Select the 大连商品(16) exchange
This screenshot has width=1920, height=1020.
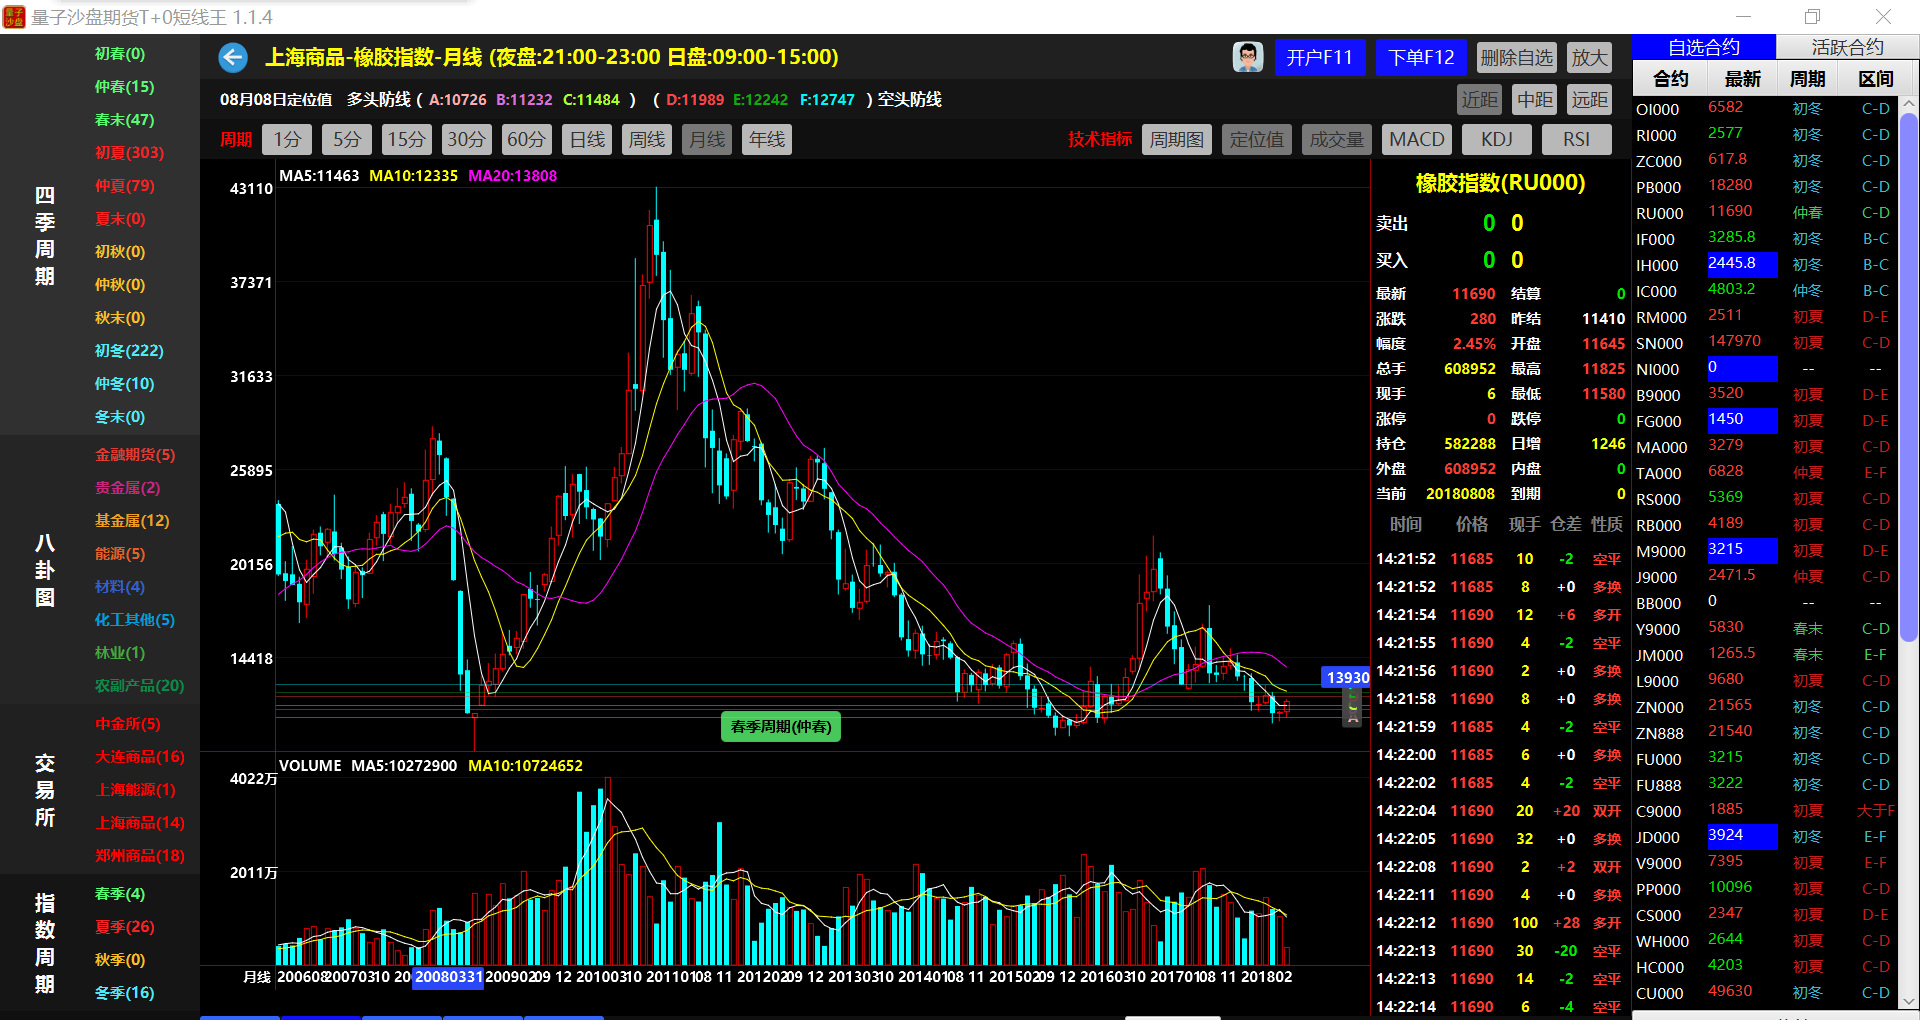click(x=140, y=756)
